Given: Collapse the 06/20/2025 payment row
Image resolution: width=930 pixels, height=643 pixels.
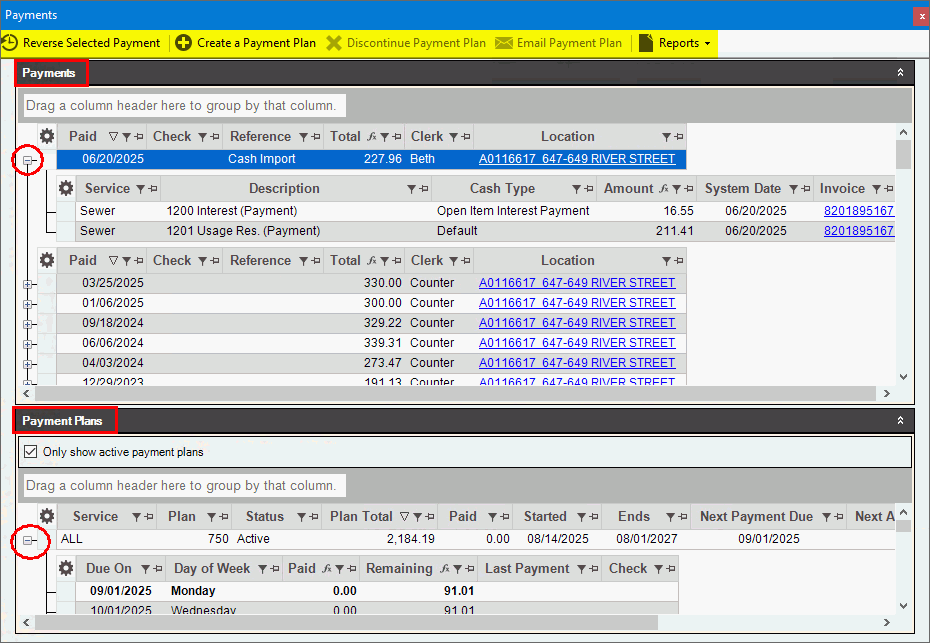Looking at the screenshot, I should click(x=29, y=160).
